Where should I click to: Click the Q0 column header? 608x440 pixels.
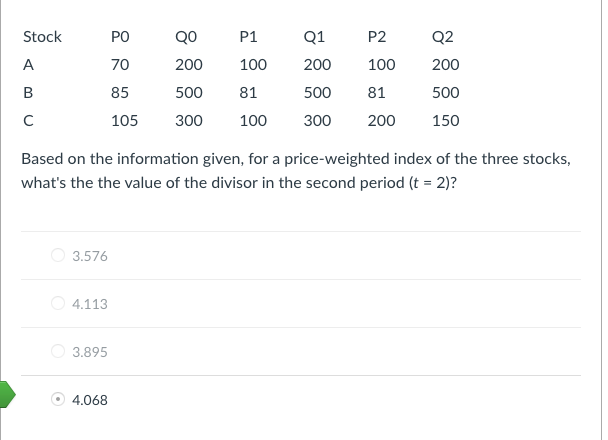[186, 37]
